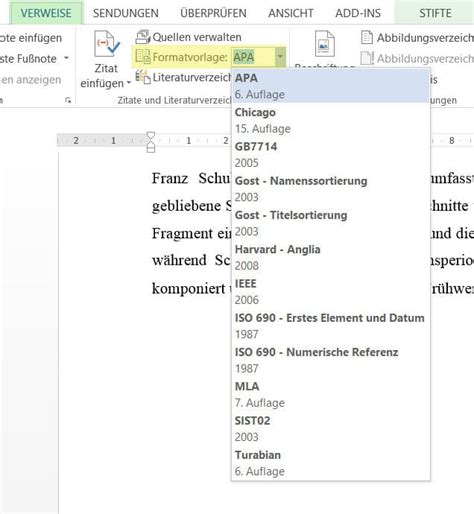Switch to the SENDUNGEN tab
This screenshot has width=474, height=514.
tap(126, 13)
